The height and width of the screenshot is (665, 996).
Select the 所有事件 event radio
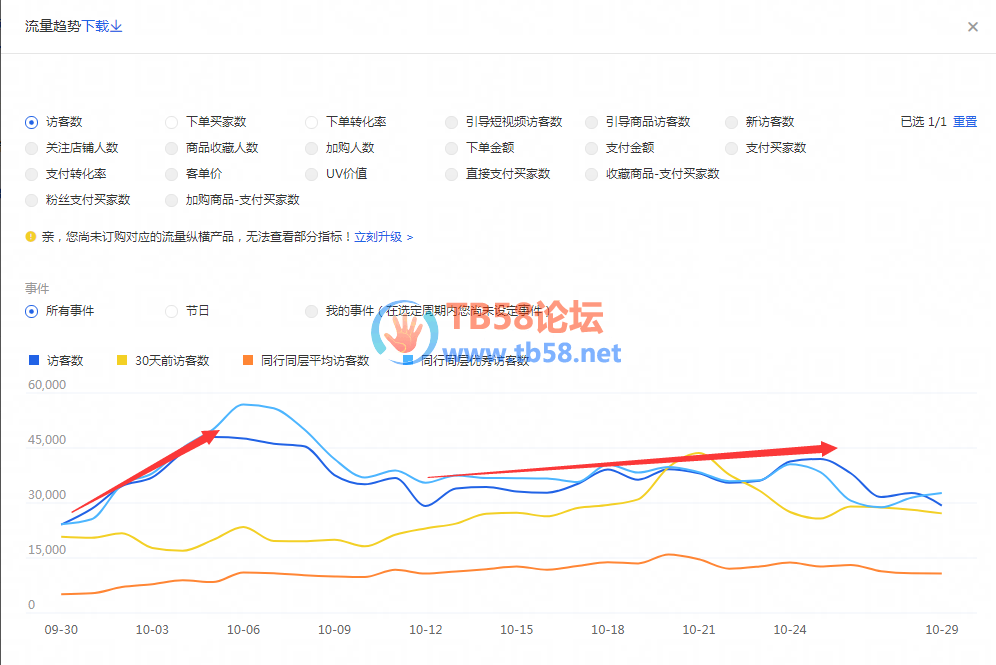click(x=32, y=311)
